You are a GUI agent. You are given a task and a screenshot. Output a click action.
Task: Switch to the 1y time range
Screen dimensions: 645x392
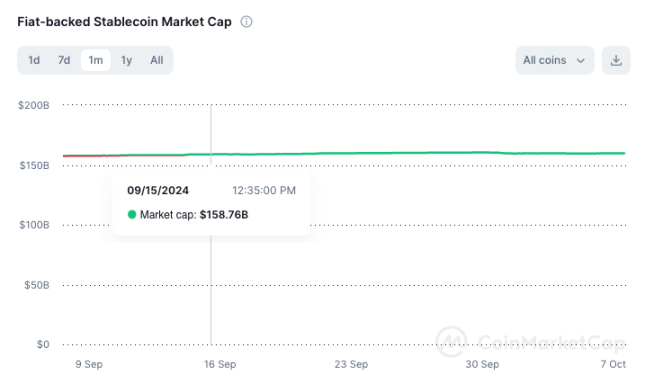[126, 60]
